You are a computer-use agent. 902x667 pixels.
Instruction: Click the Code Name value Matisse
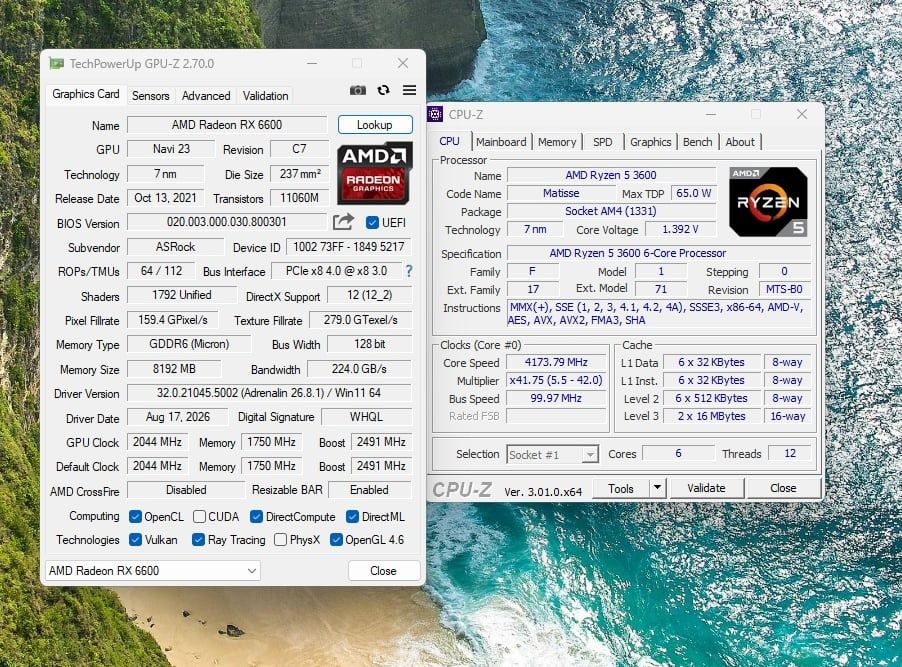[561, 193]
